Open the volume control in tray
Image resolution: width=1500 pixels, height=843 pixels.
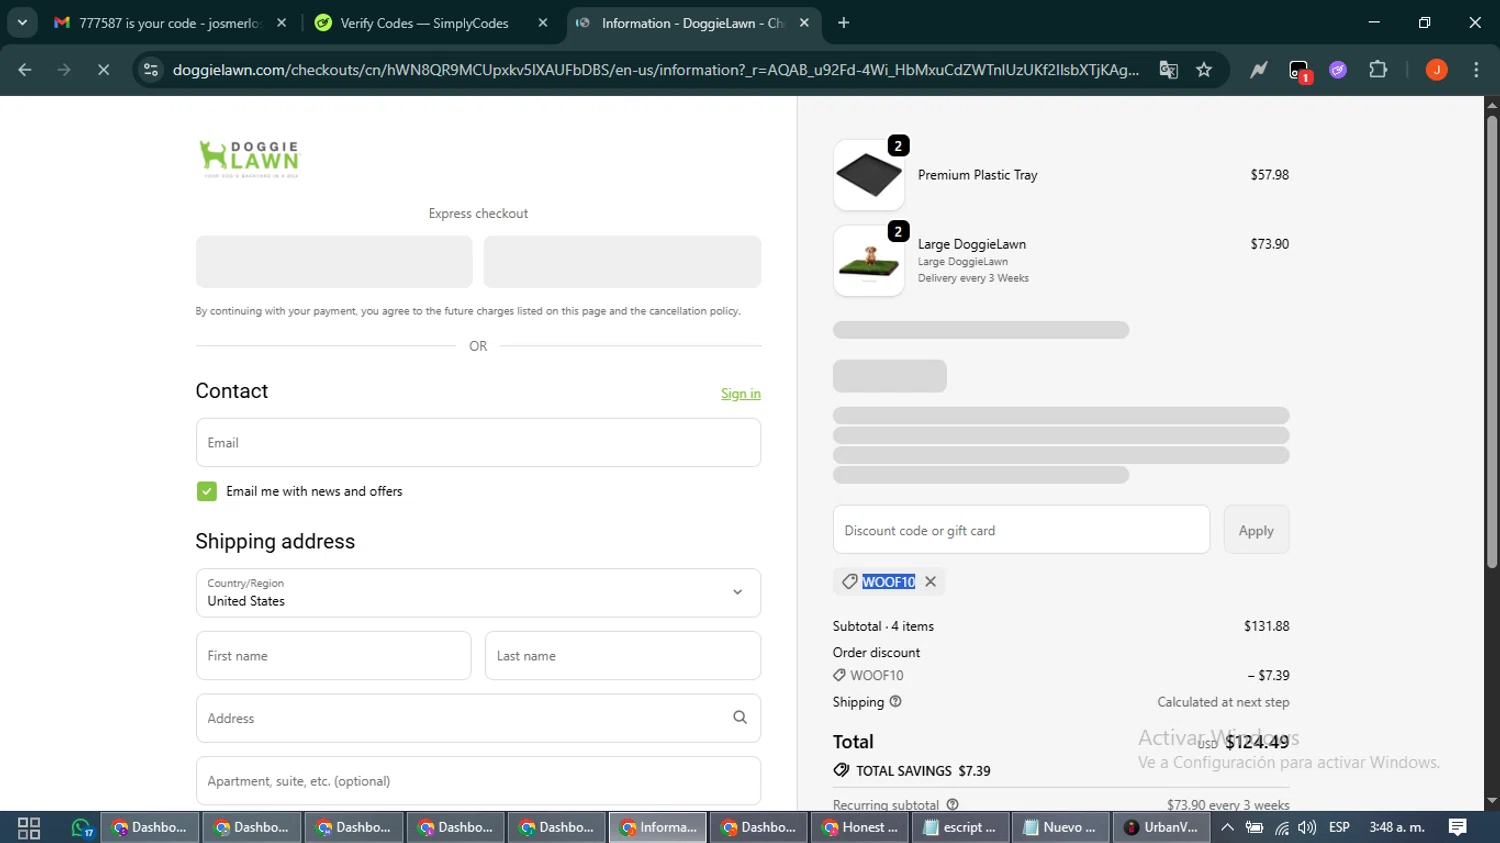(x=1306, y=827)
